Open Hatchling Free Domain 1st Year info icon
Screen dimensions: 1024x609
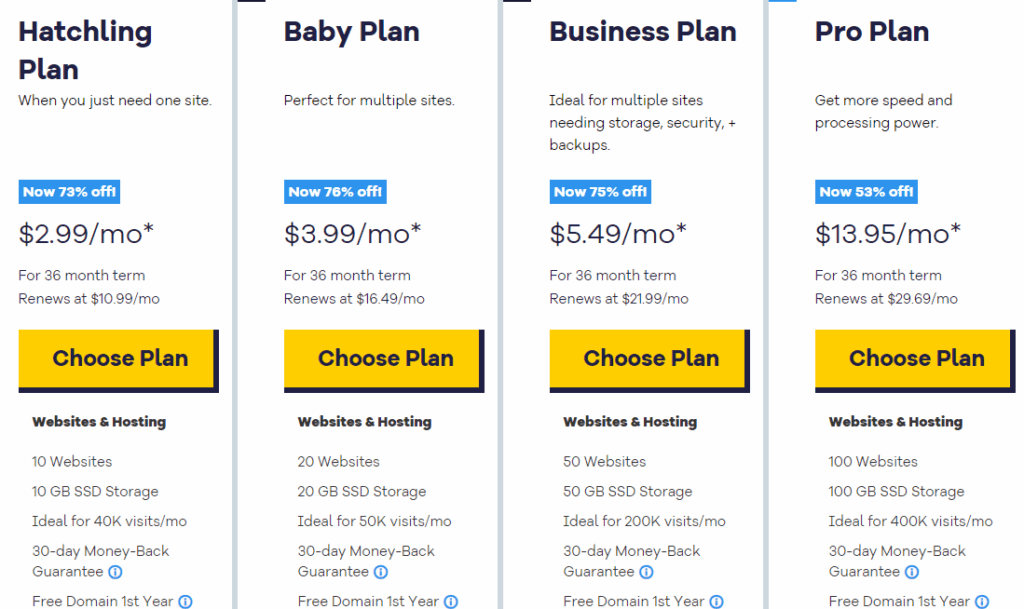[185, 602]
